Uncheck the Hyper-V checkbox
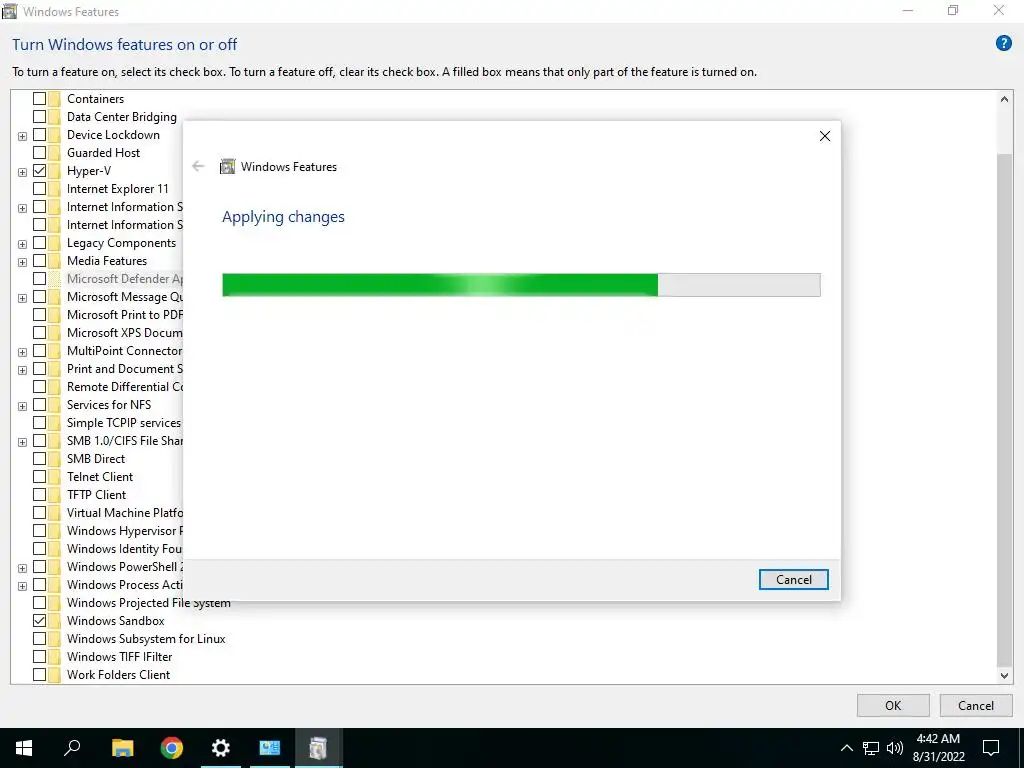 (x=39, y=171)
